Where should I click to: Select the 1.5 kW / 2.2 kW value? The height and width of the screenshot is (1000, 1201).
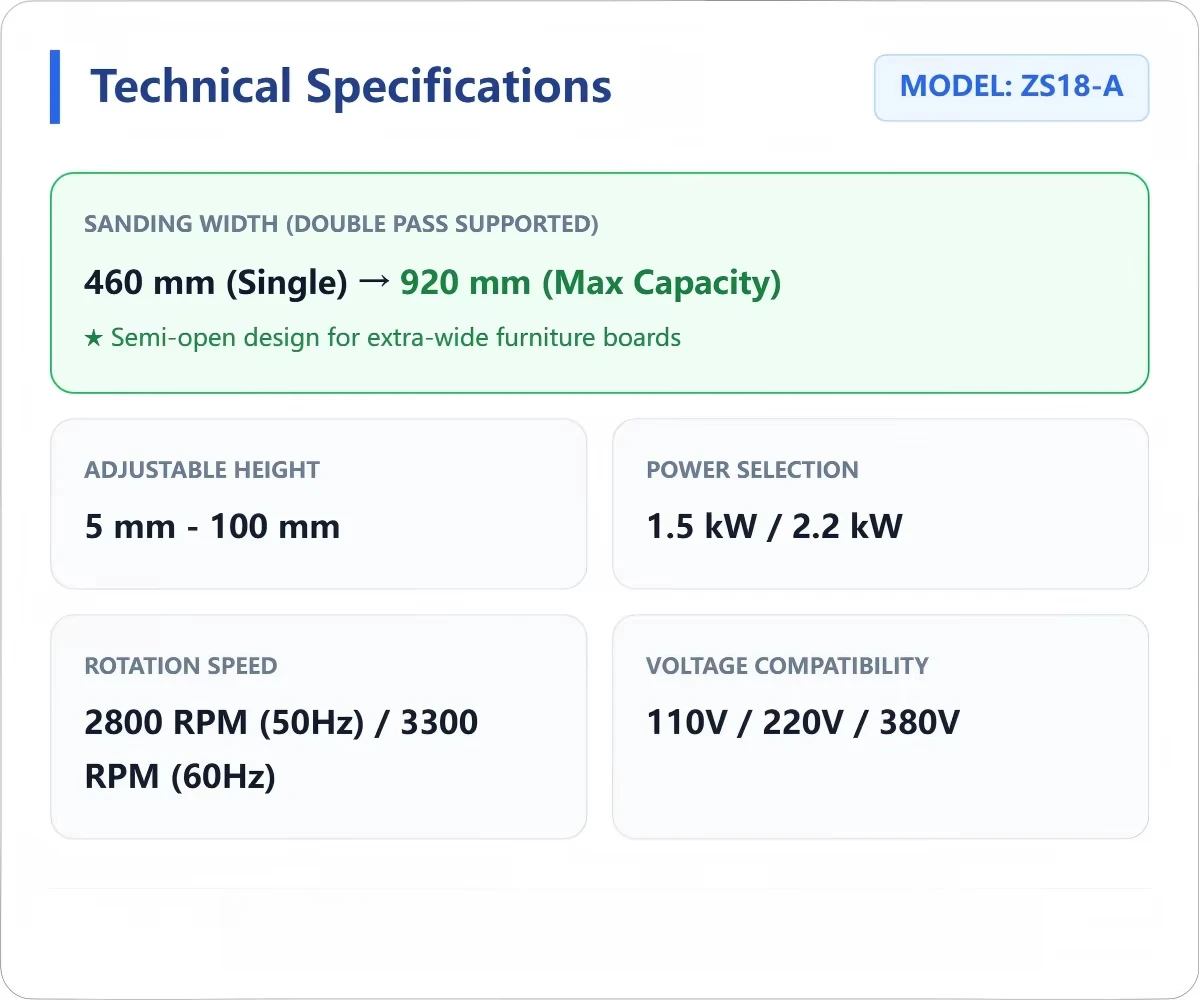(774, 526)
